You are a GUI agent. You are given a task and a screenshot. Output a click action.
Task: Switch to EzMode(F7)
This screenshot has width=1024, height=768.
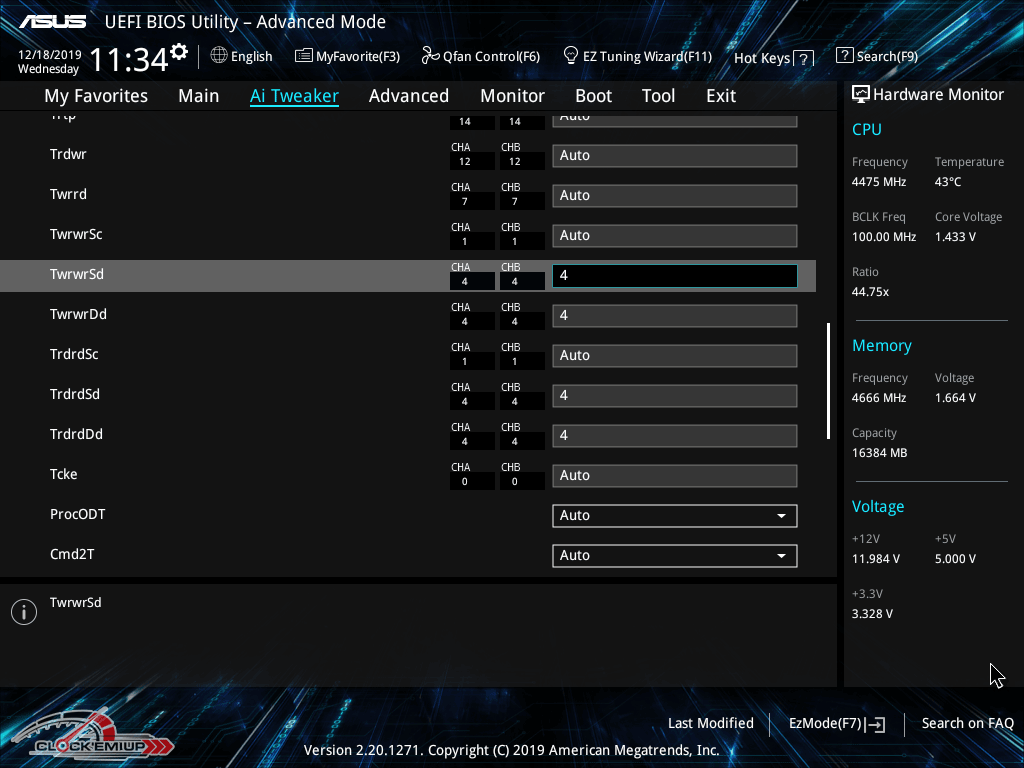coord(836,723)
